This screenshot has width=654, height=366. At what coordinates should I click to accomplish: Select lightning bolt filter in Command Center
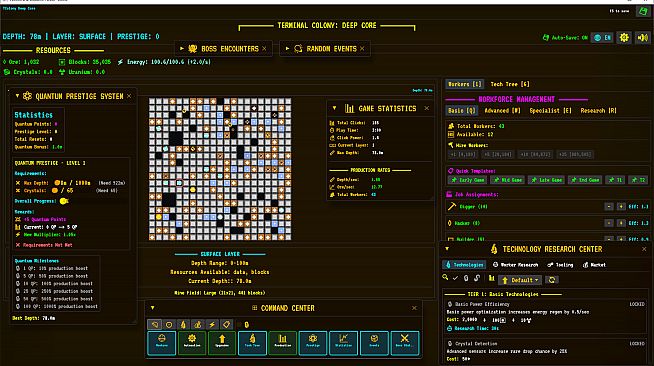(212, 325)
